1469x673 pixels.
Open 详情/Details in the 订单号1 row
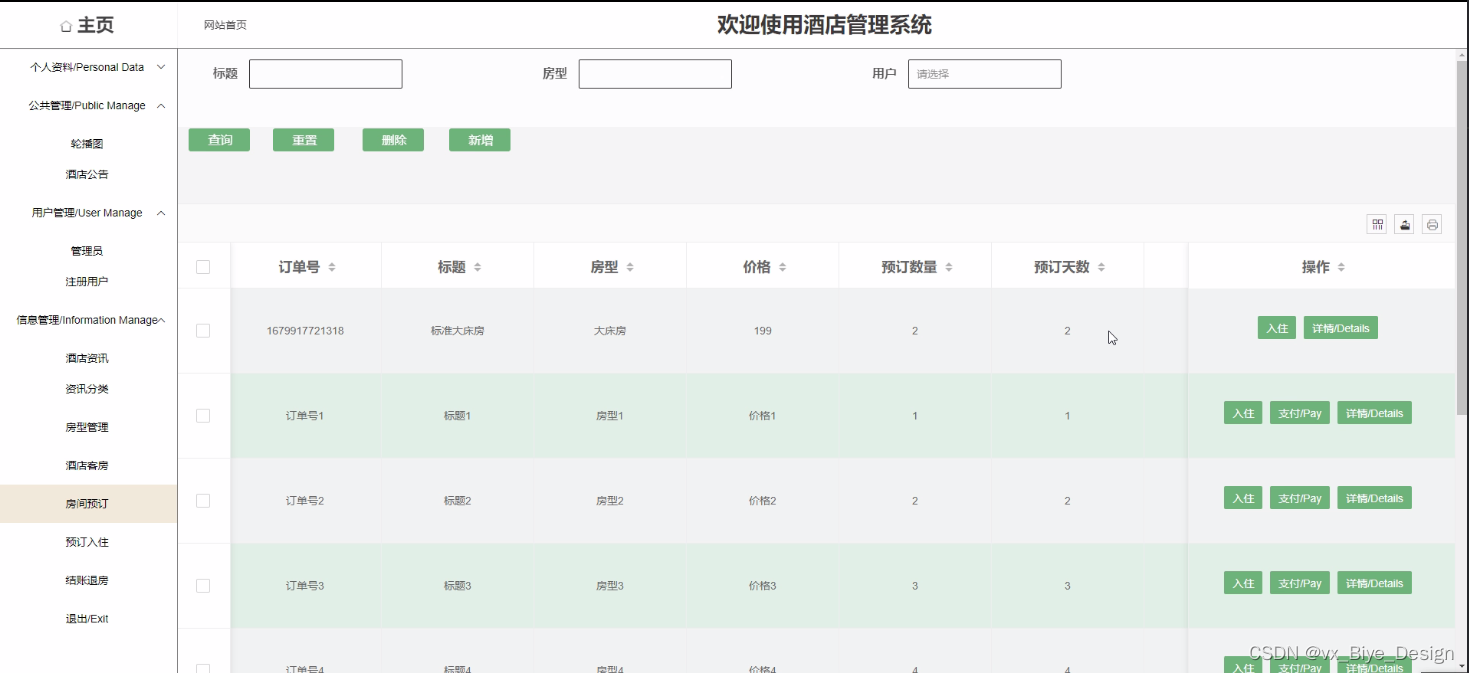pos(1374,413)
